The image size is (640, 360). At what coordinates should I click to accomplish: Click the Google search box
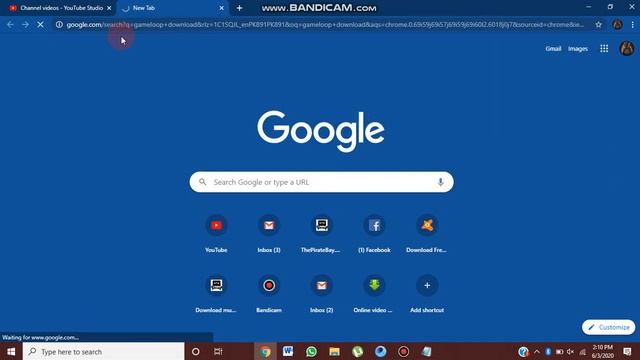(321, 182)
